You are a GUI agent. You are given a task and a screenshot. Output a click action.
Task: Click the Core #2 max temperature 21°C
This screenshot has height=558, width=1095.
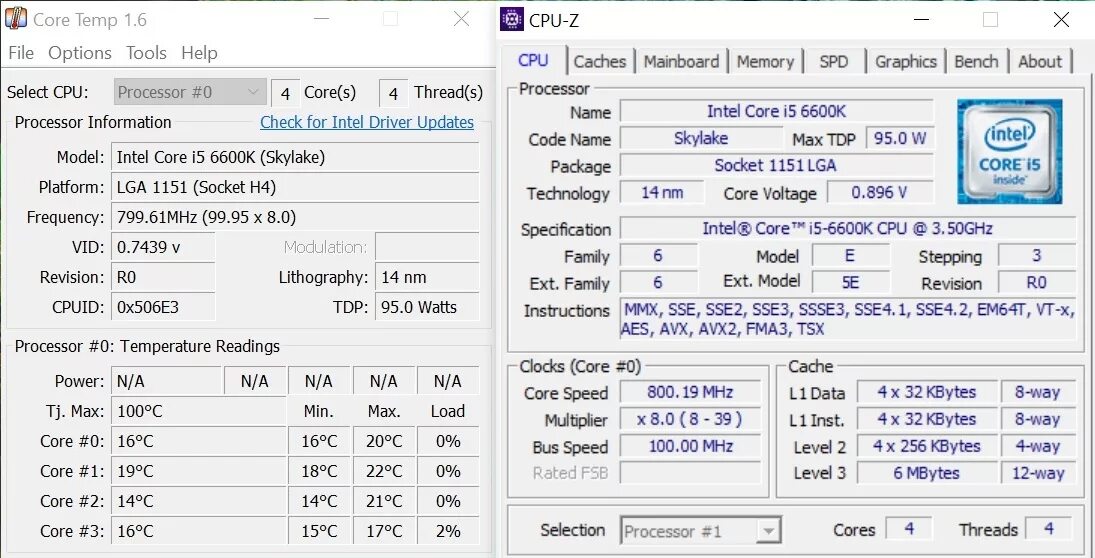pos(384,501)
